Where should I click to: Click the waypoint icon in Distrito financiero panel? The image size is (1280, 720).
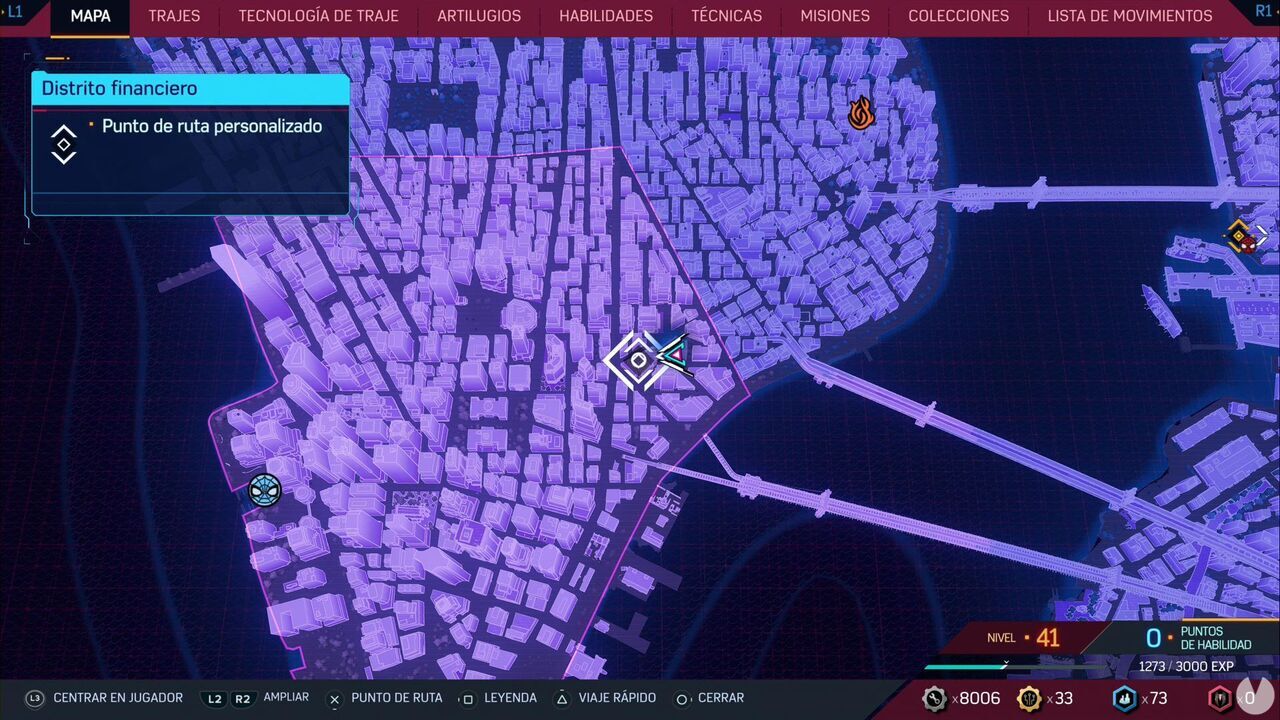62,144
